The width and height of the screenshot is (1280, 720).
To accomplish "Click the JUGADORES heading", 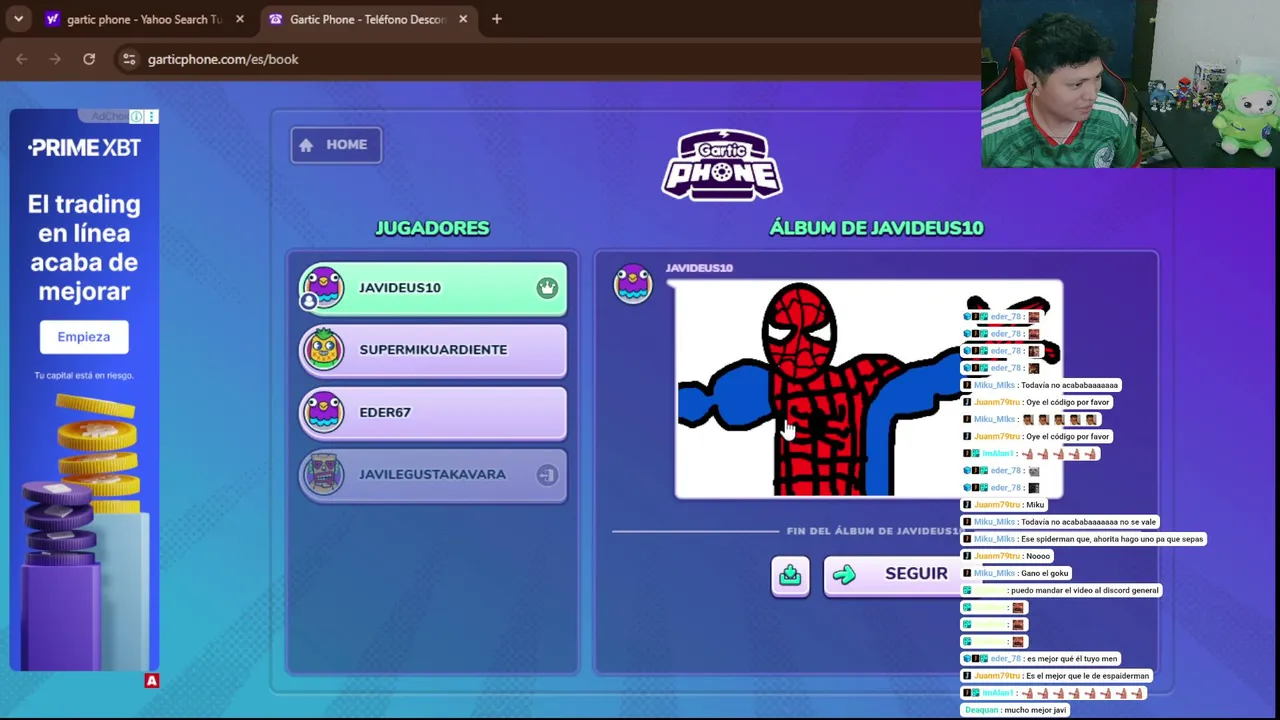I will coord(432,228).
